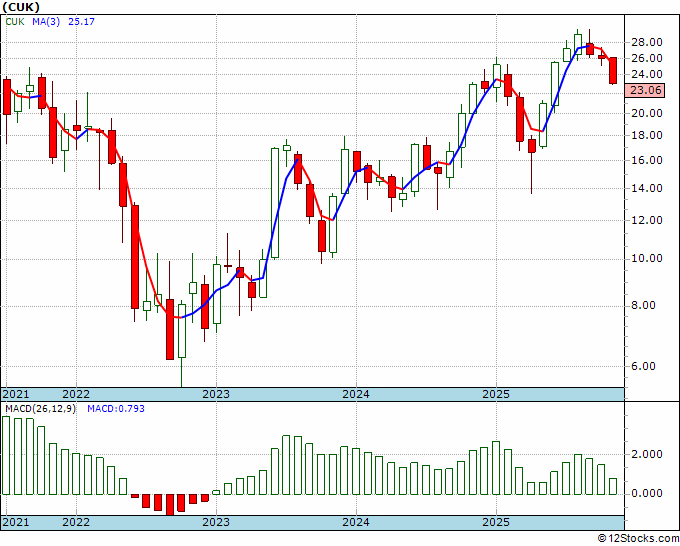This screenshot has width=680, height=546.
Task: Click 2022 on the price chart timeline
Action: pos(76,394)
